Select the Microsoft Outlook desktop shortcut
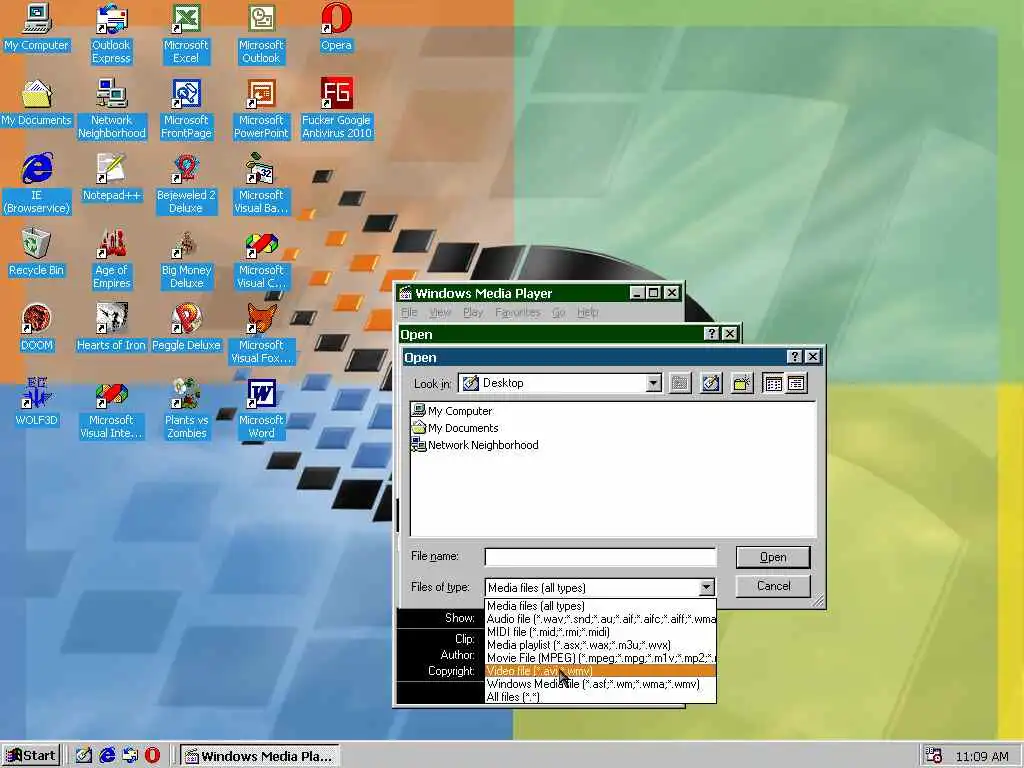The width and height of the screenshot is (1024, 768). (261, 34)
